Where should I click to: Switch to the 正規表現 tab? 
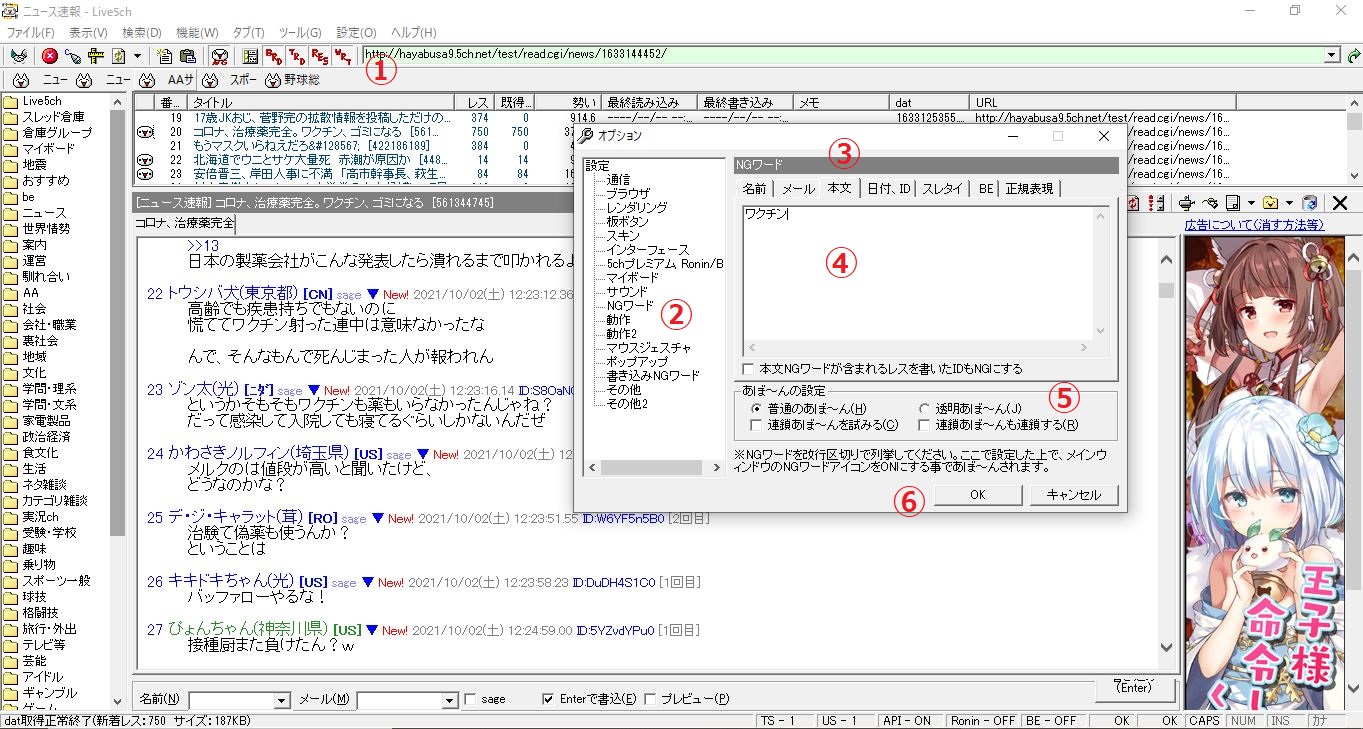tap(1030, 188)
